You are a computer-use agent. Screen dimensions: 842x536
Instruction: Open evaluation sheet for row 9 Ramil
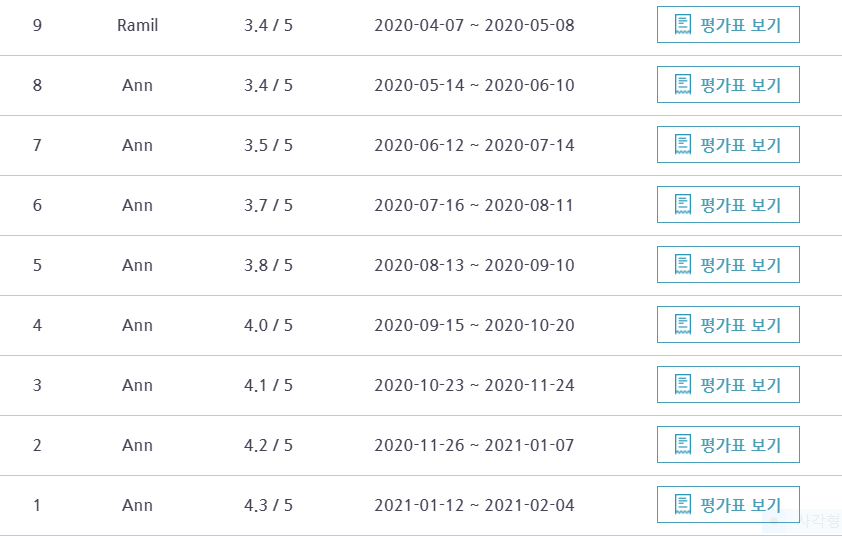[728, 25]
